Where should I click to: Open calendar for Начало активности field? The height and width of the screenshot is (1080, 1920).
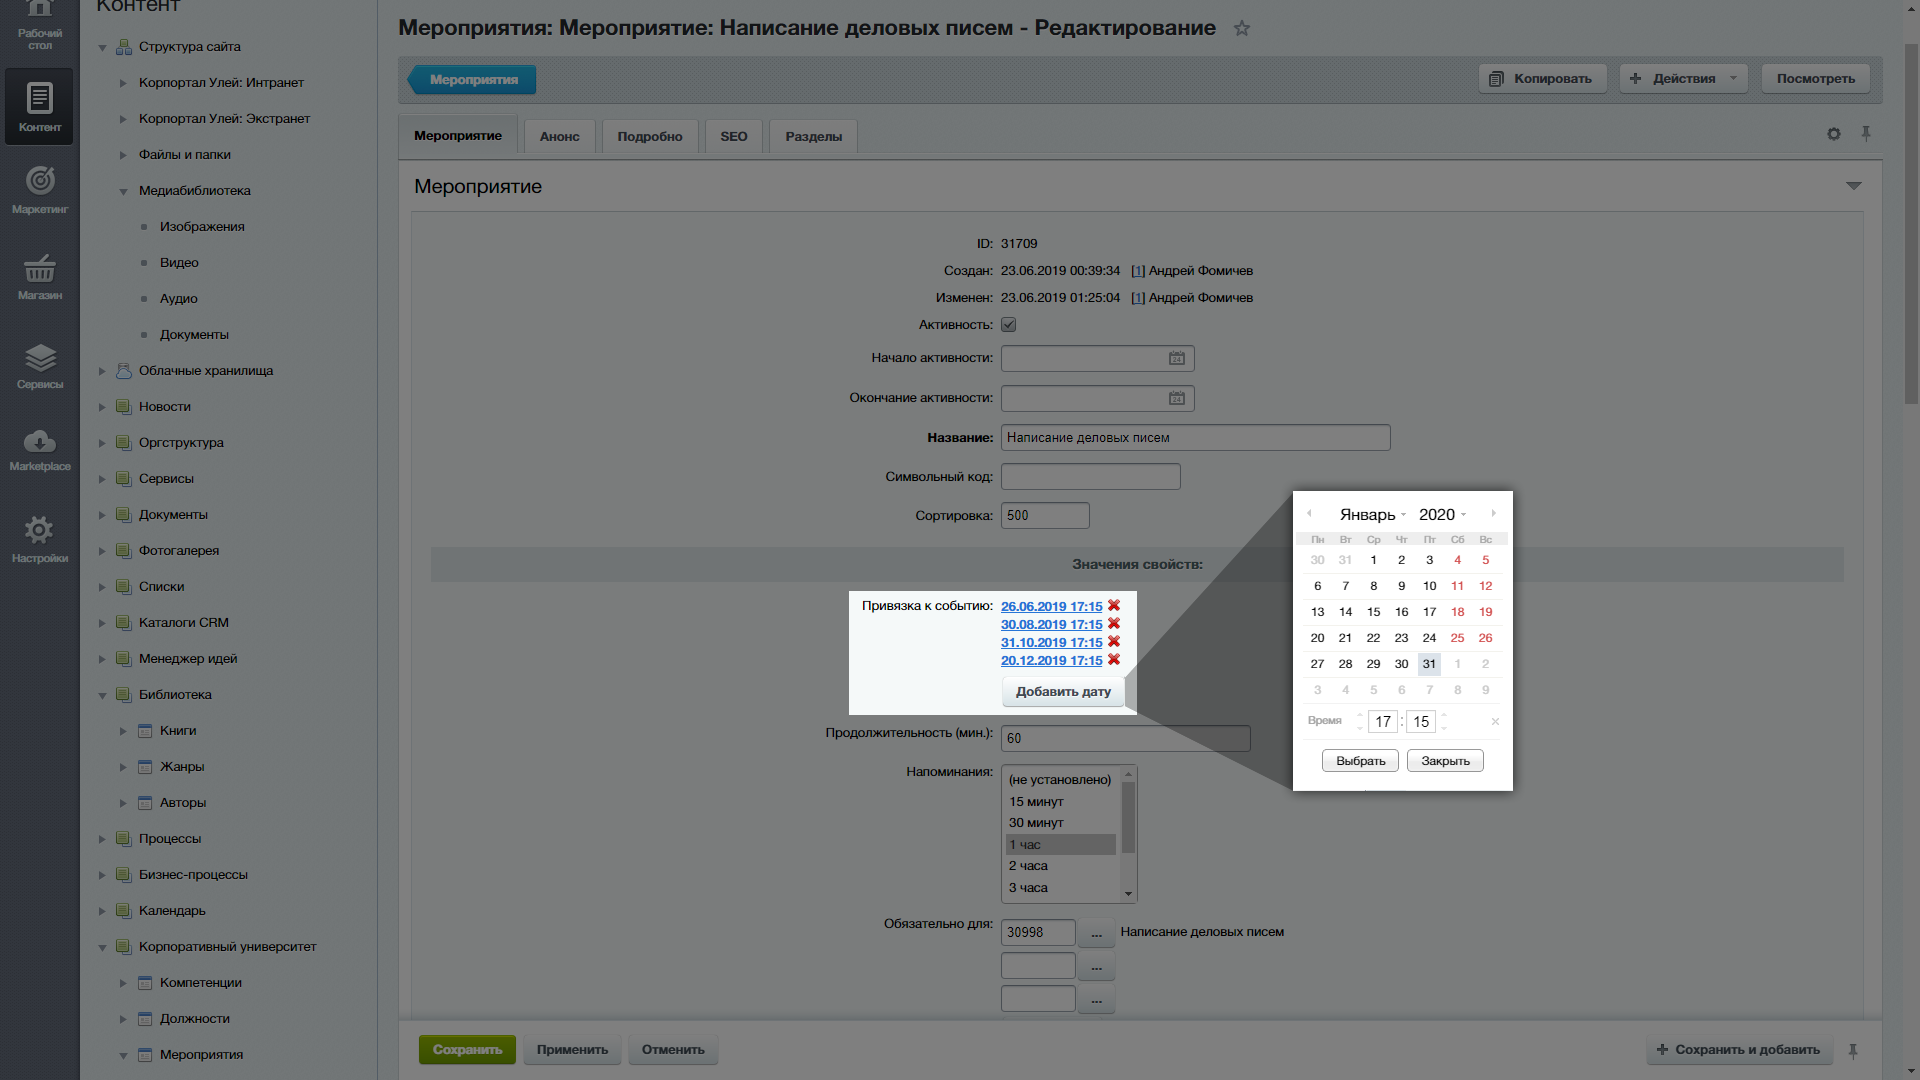point(1177,358)
